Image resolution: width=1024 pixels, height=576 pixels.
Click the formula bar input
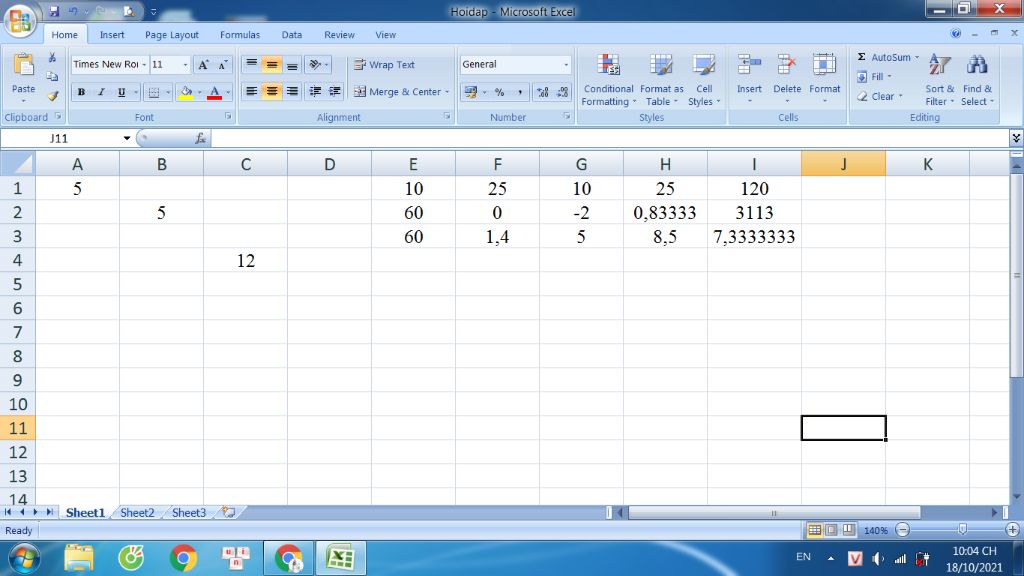pos(611,138)
